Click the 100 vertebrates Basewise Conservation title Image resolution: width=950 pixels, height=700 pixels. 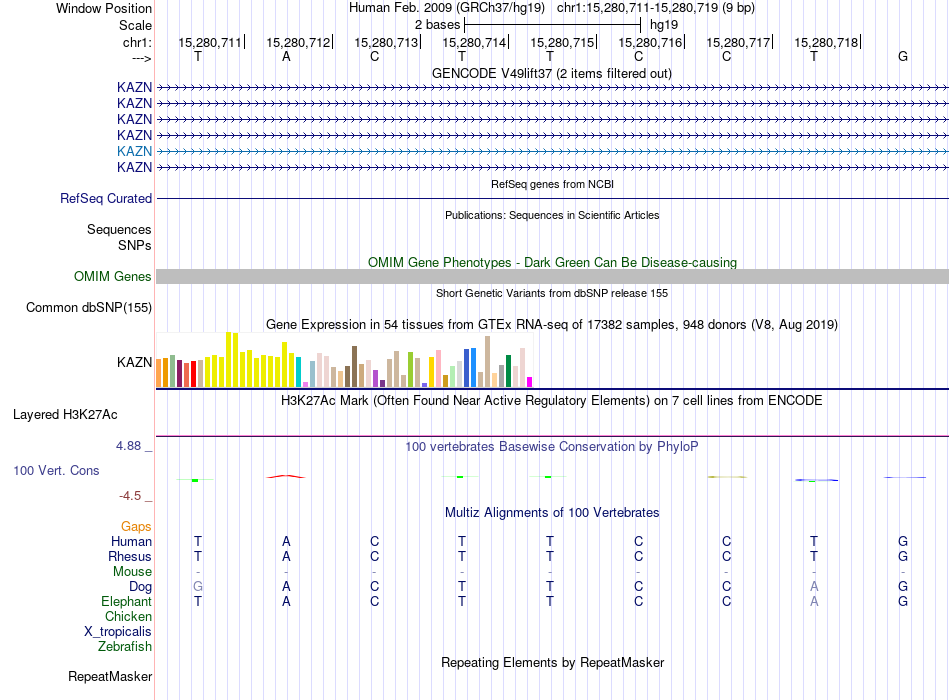click(x=552, y=446)
